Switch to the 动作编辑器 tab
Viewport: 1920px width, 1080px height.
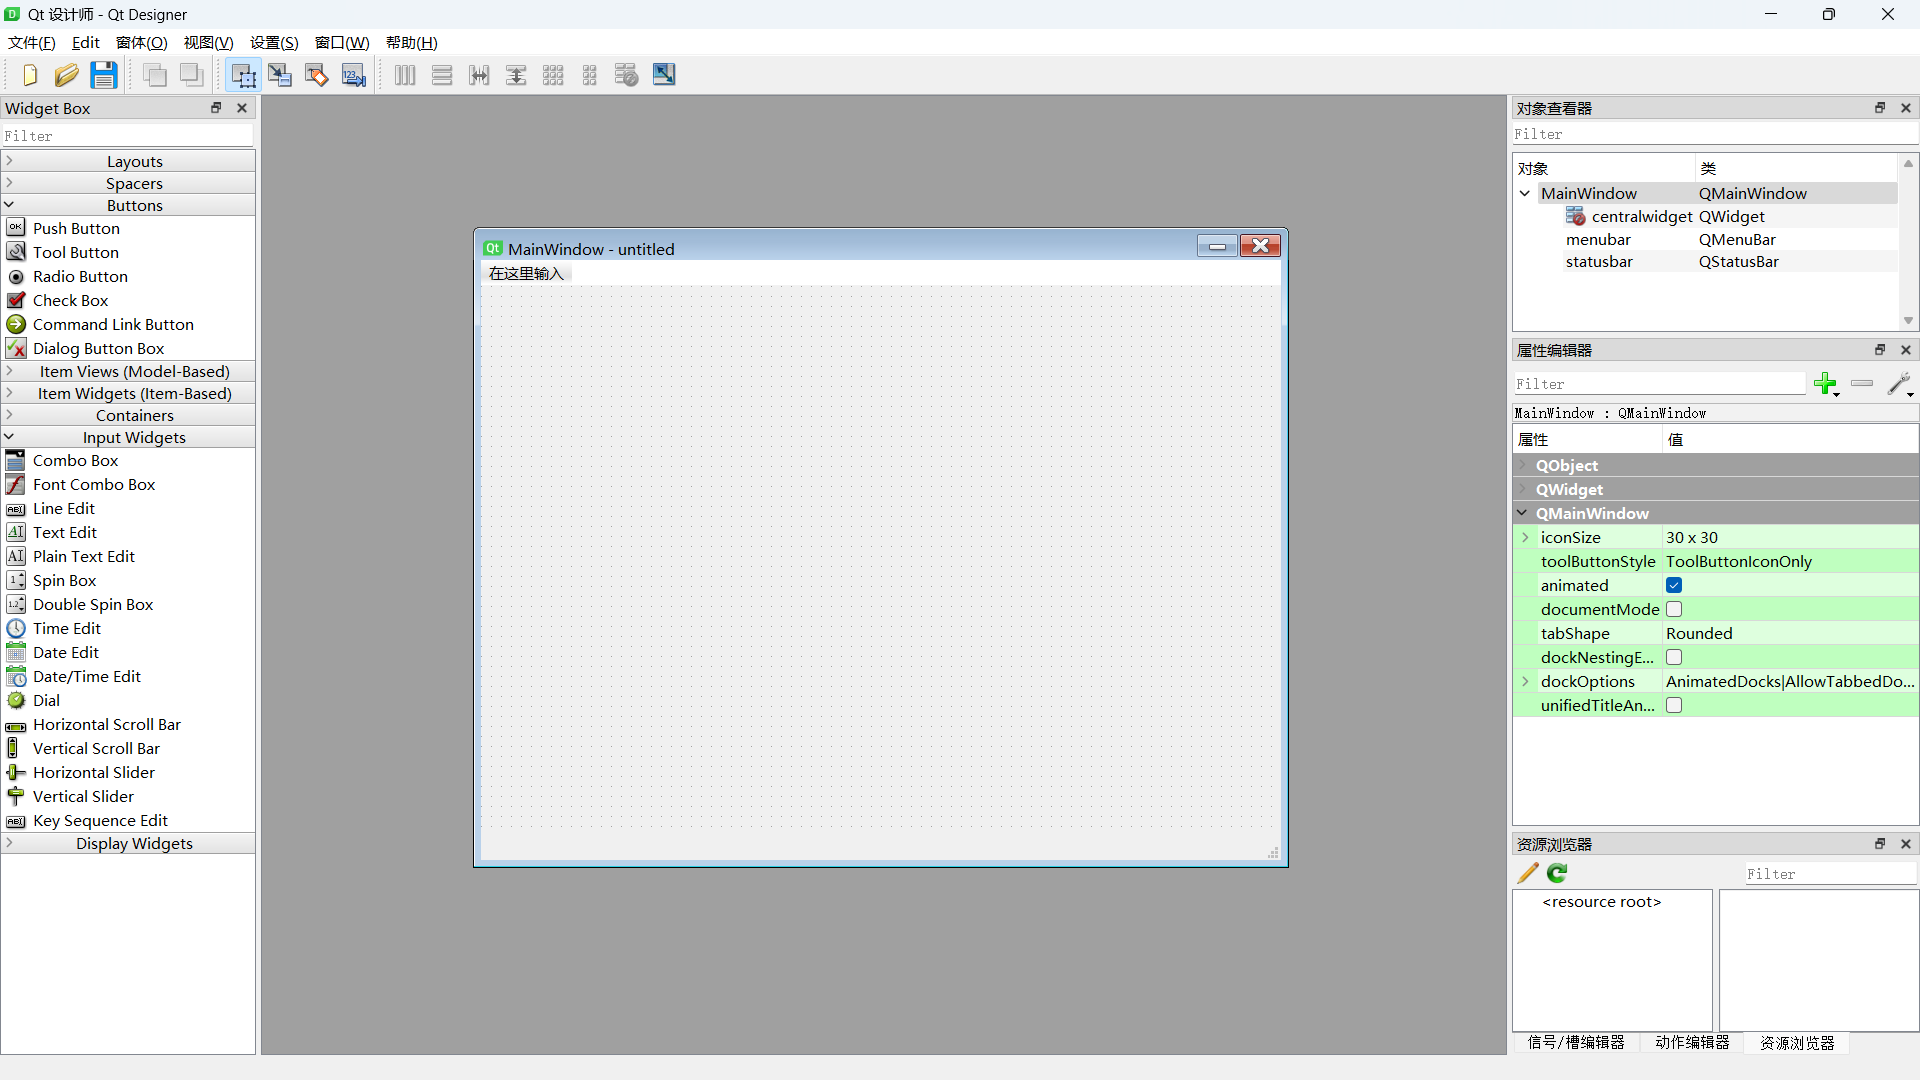click(1692, 1042)
